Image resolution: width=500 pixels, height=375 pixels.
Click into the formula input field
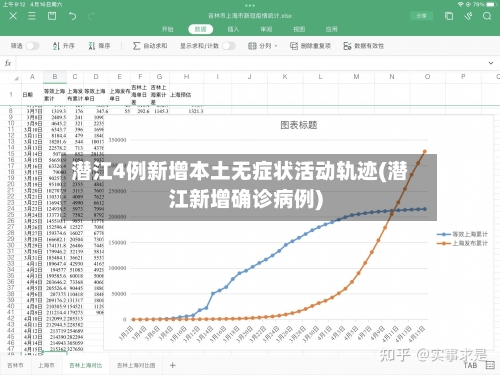pos(250,63)
